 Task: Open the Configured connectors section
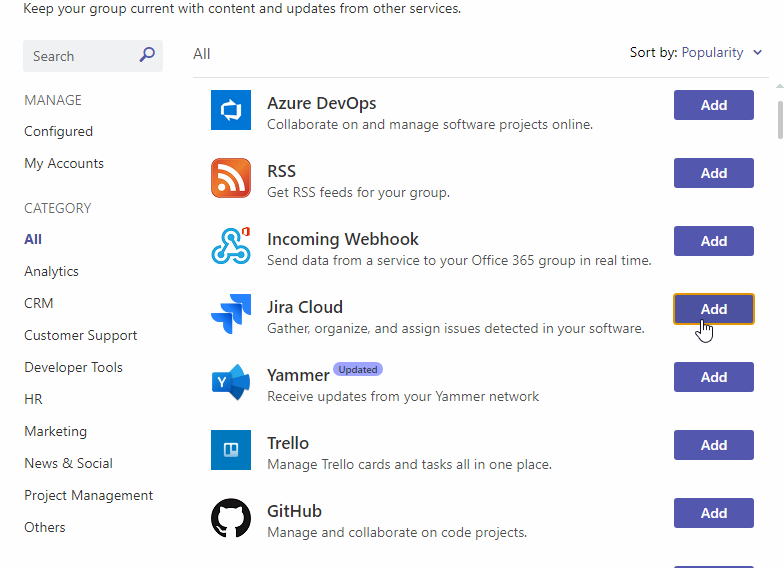[x=58, y=132]
